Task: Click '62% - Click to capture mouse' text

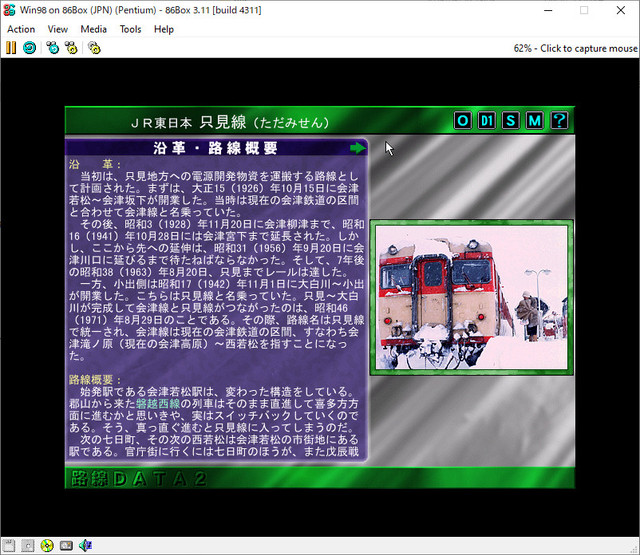Action: click(x=575, y=48)
